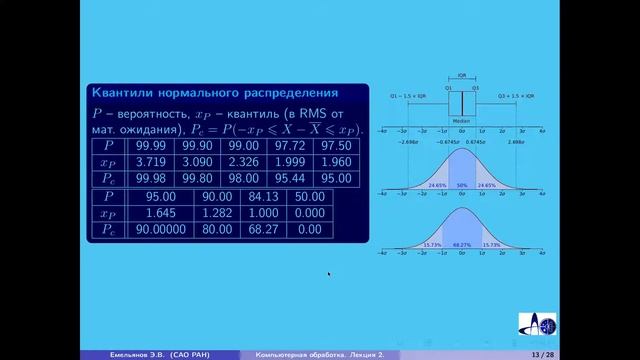Screen dimensions: 640x360
Task: Select the table cell 99.00
Action: point(243,146)
